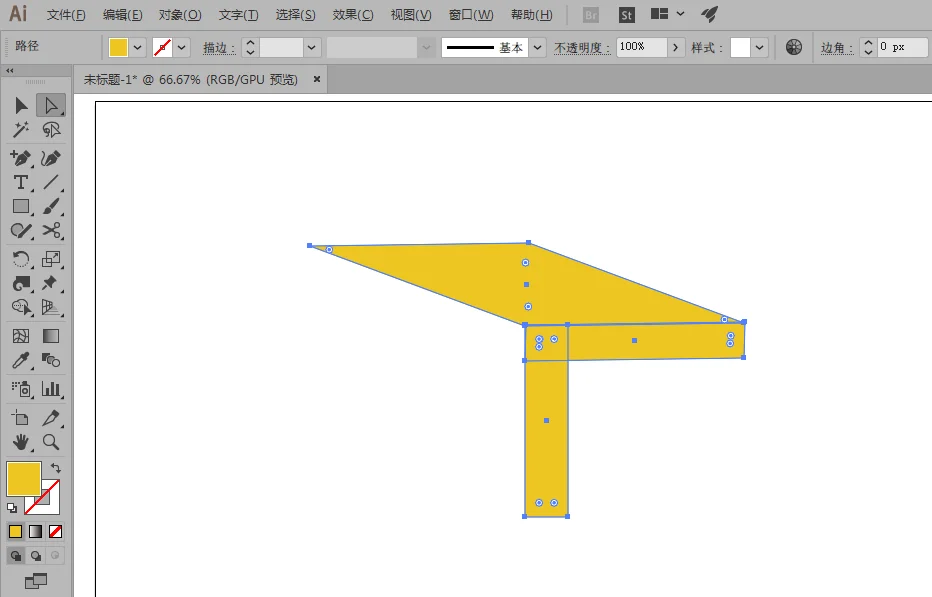932x597 pixels.
Task: Select the Pen tool
Action: (21, 158)
